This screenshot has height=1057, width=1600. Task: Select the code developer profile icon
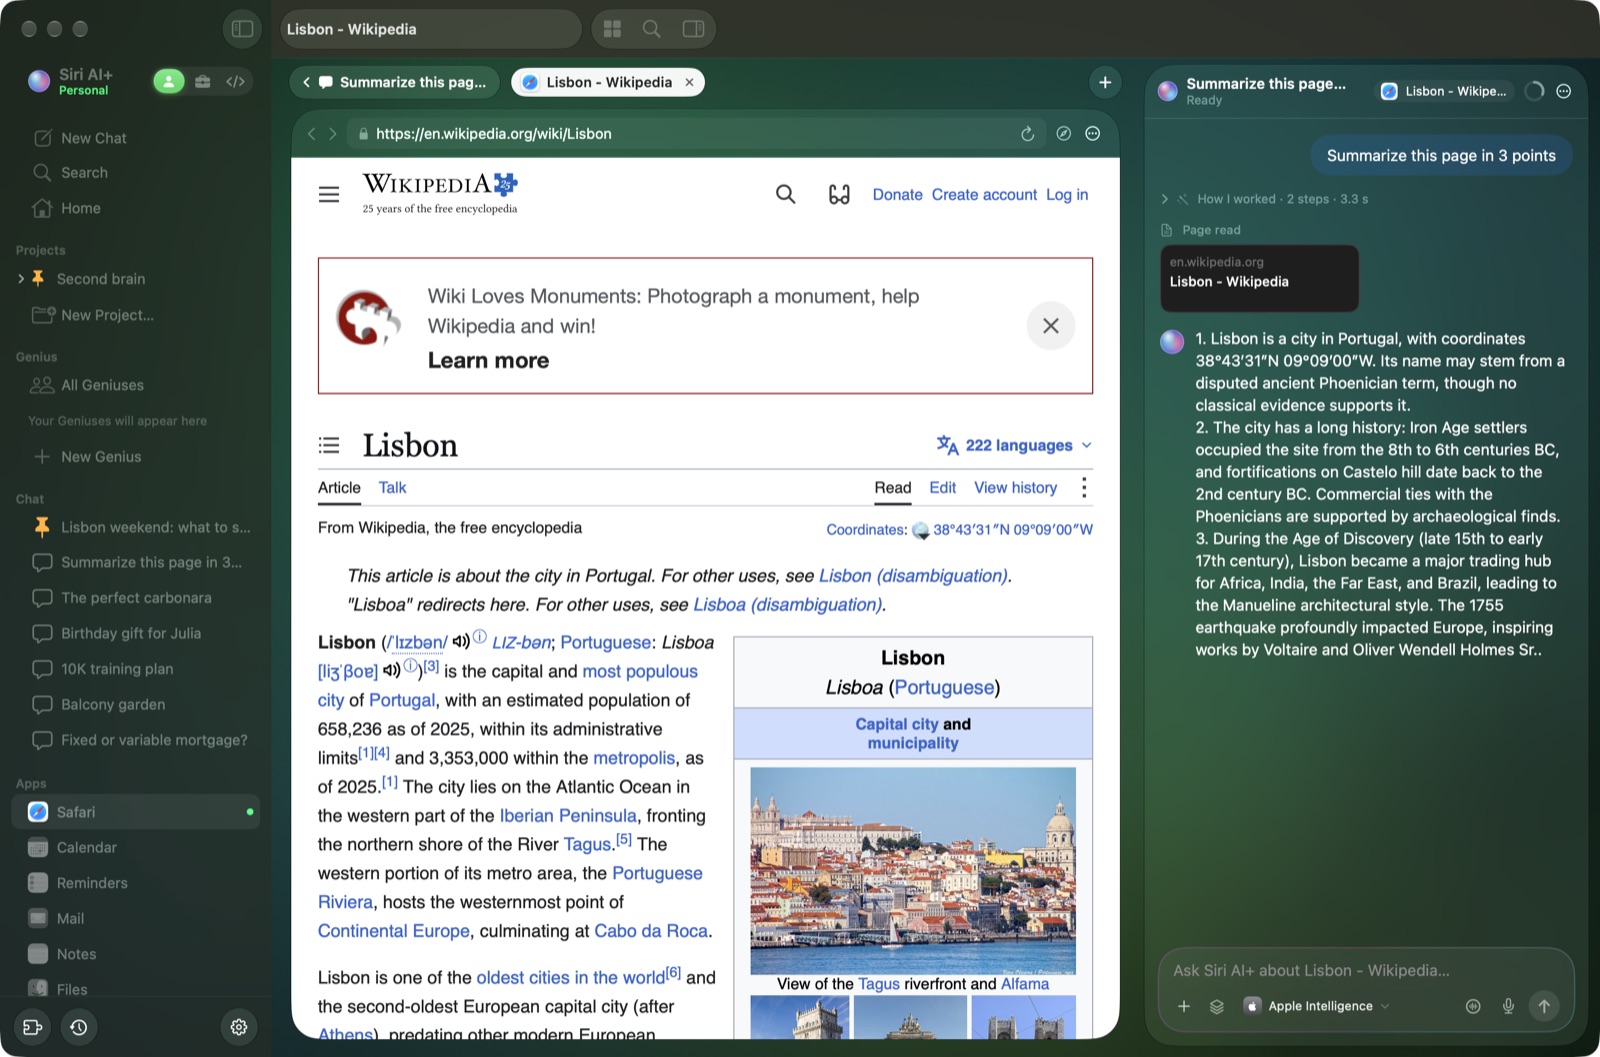[x=236, y=82]
